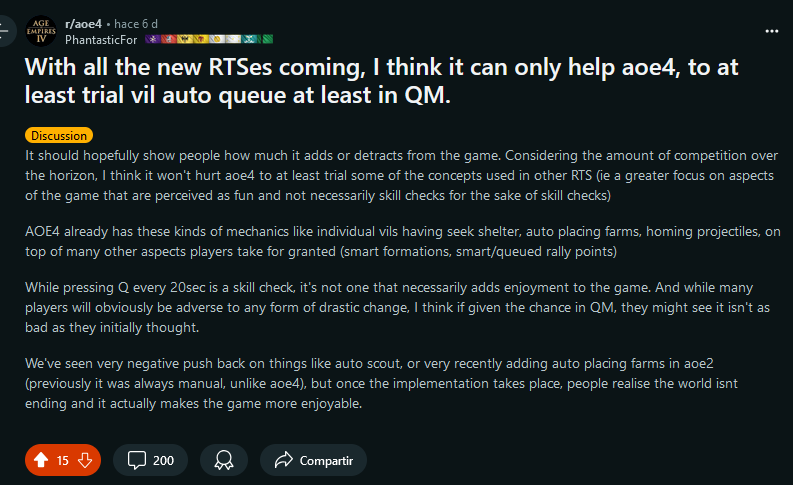Viewport: 793px width, 485px height.
Task: Open the three-dot post options menu
Action: 772,31
